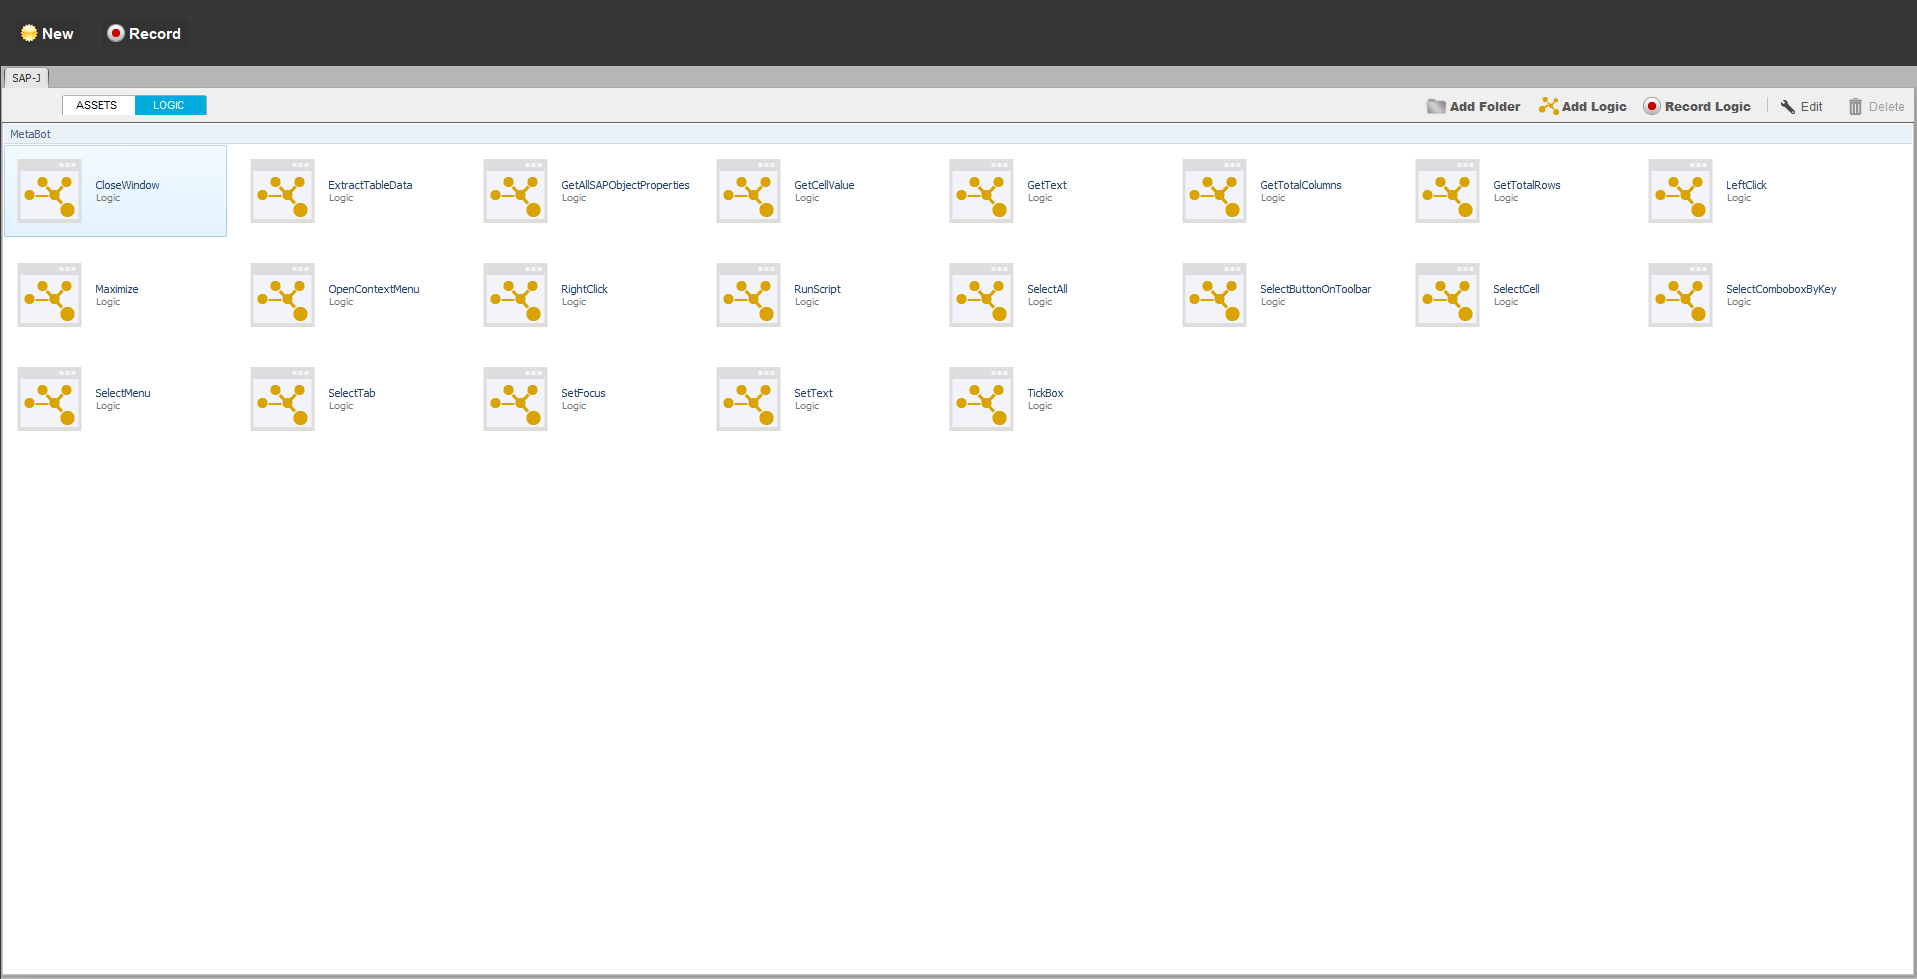Screen dimensions: 1917x979
Task: Click the GetTotalRows logic icon
Action: pos(1447,191)
